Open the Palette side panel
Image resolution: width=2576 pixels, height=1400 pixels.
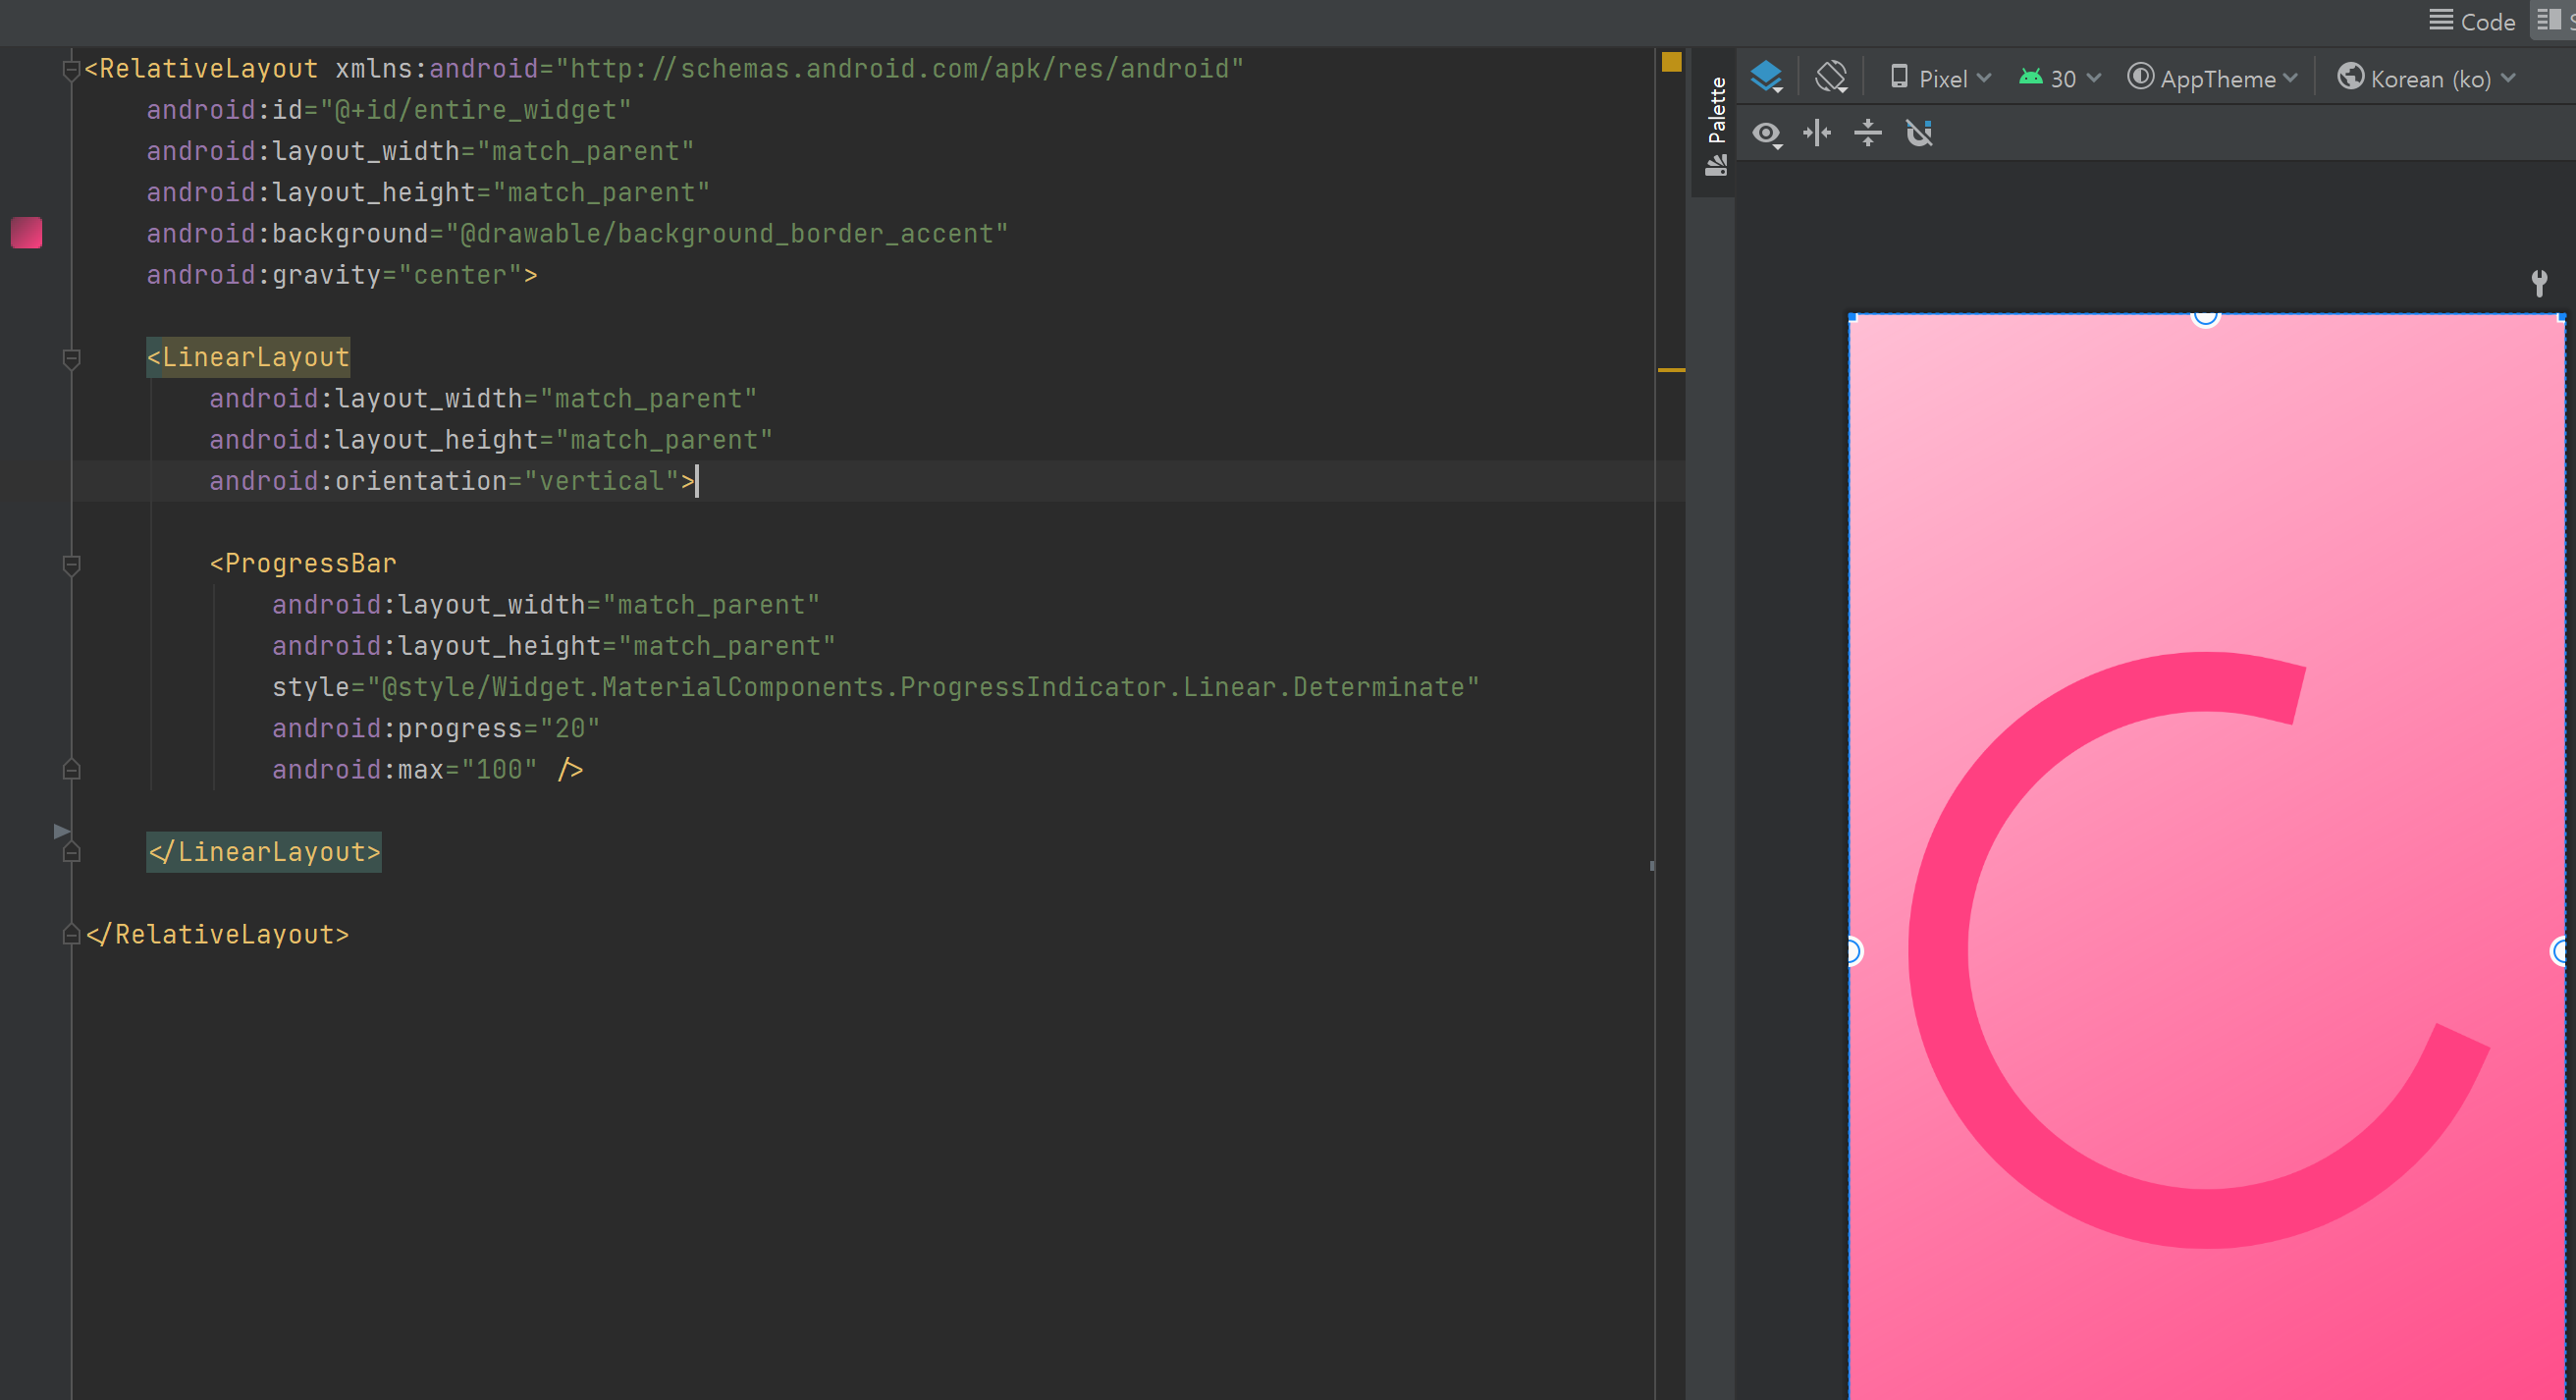(1716, 125)
